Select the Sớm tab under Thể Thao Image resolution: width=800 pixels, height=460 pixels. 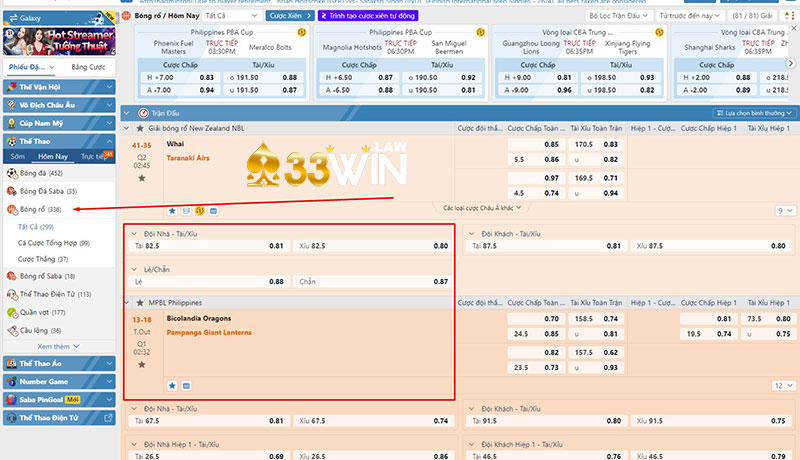pos(18,157)
